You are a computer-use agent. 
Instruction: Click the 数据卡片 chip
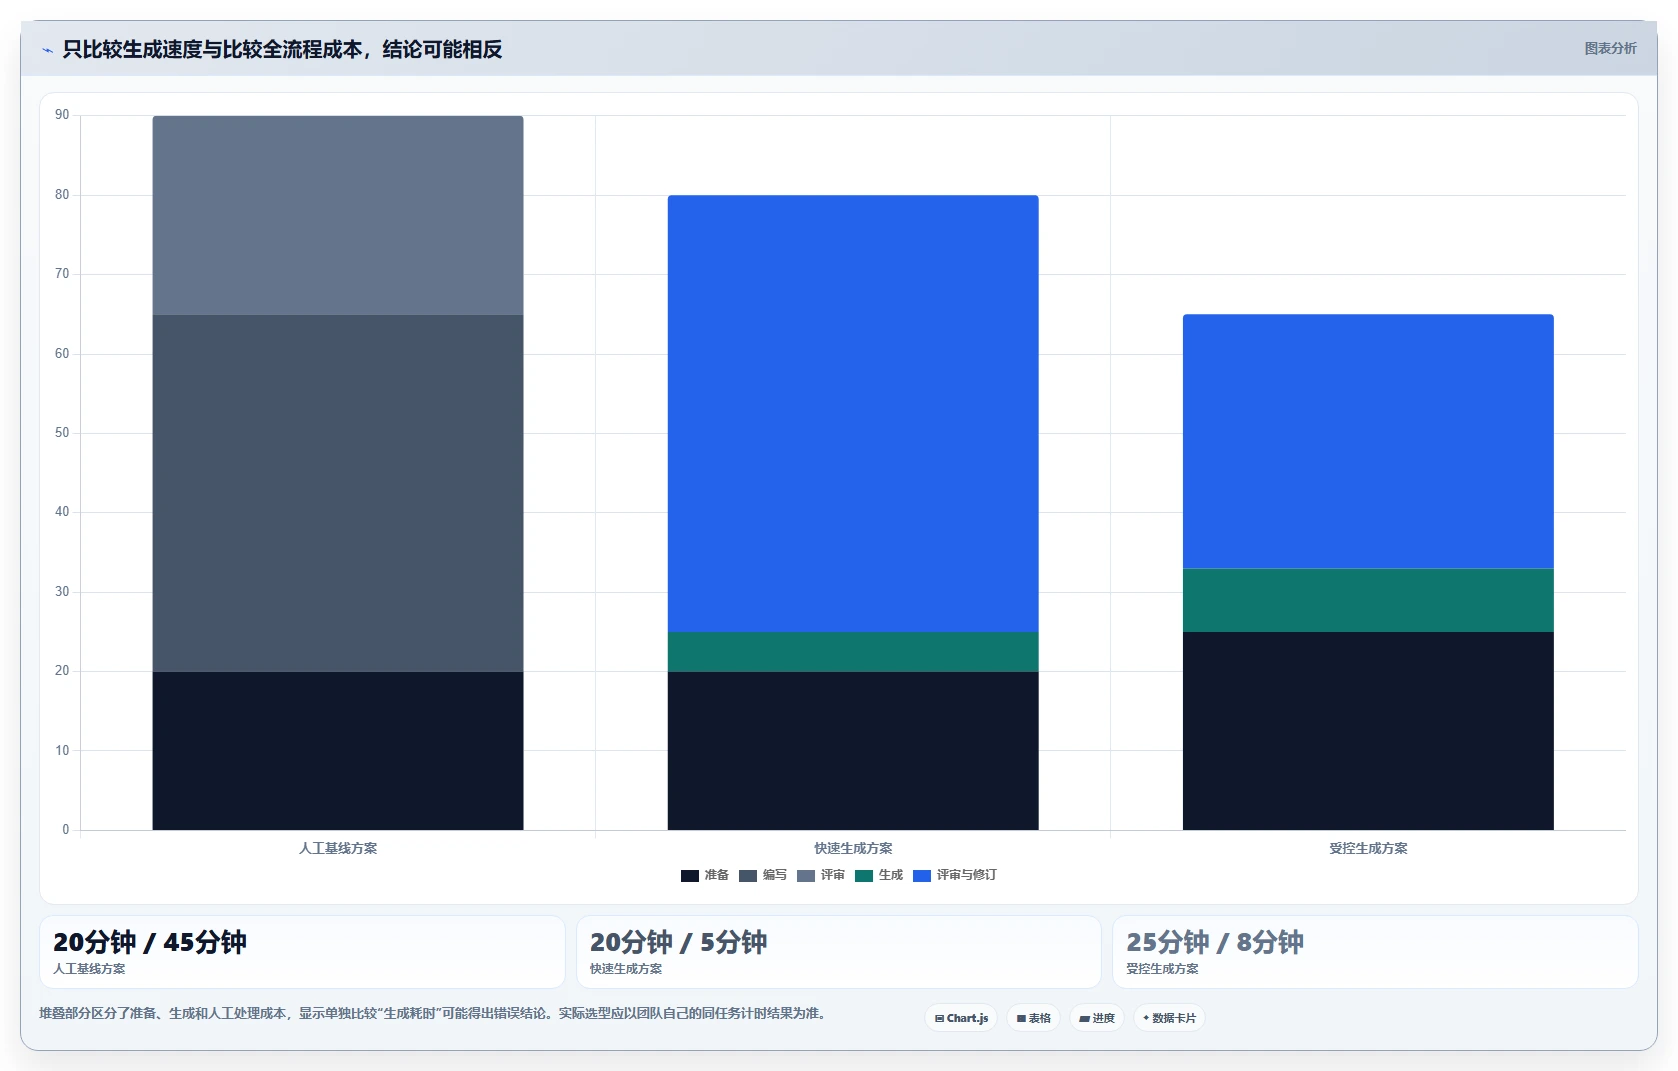pyautogui.click(x=1169, y=1018)
